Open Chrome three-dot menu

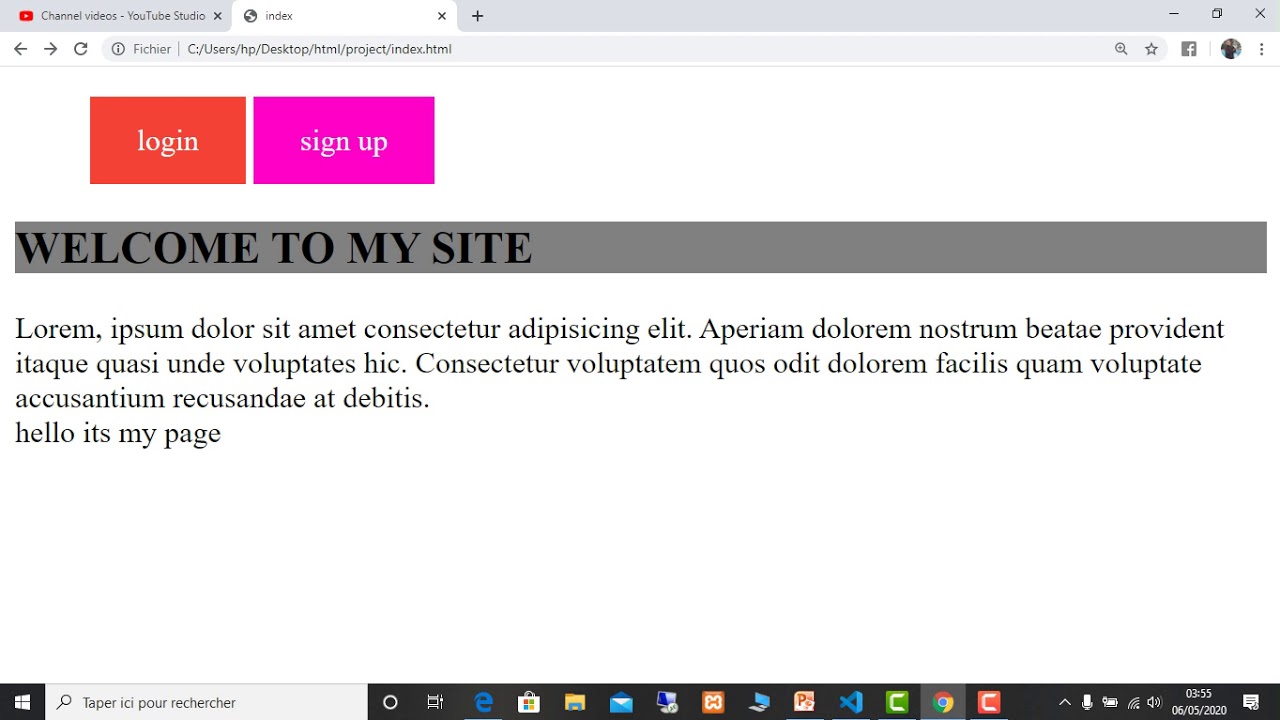pos(1262,49)
